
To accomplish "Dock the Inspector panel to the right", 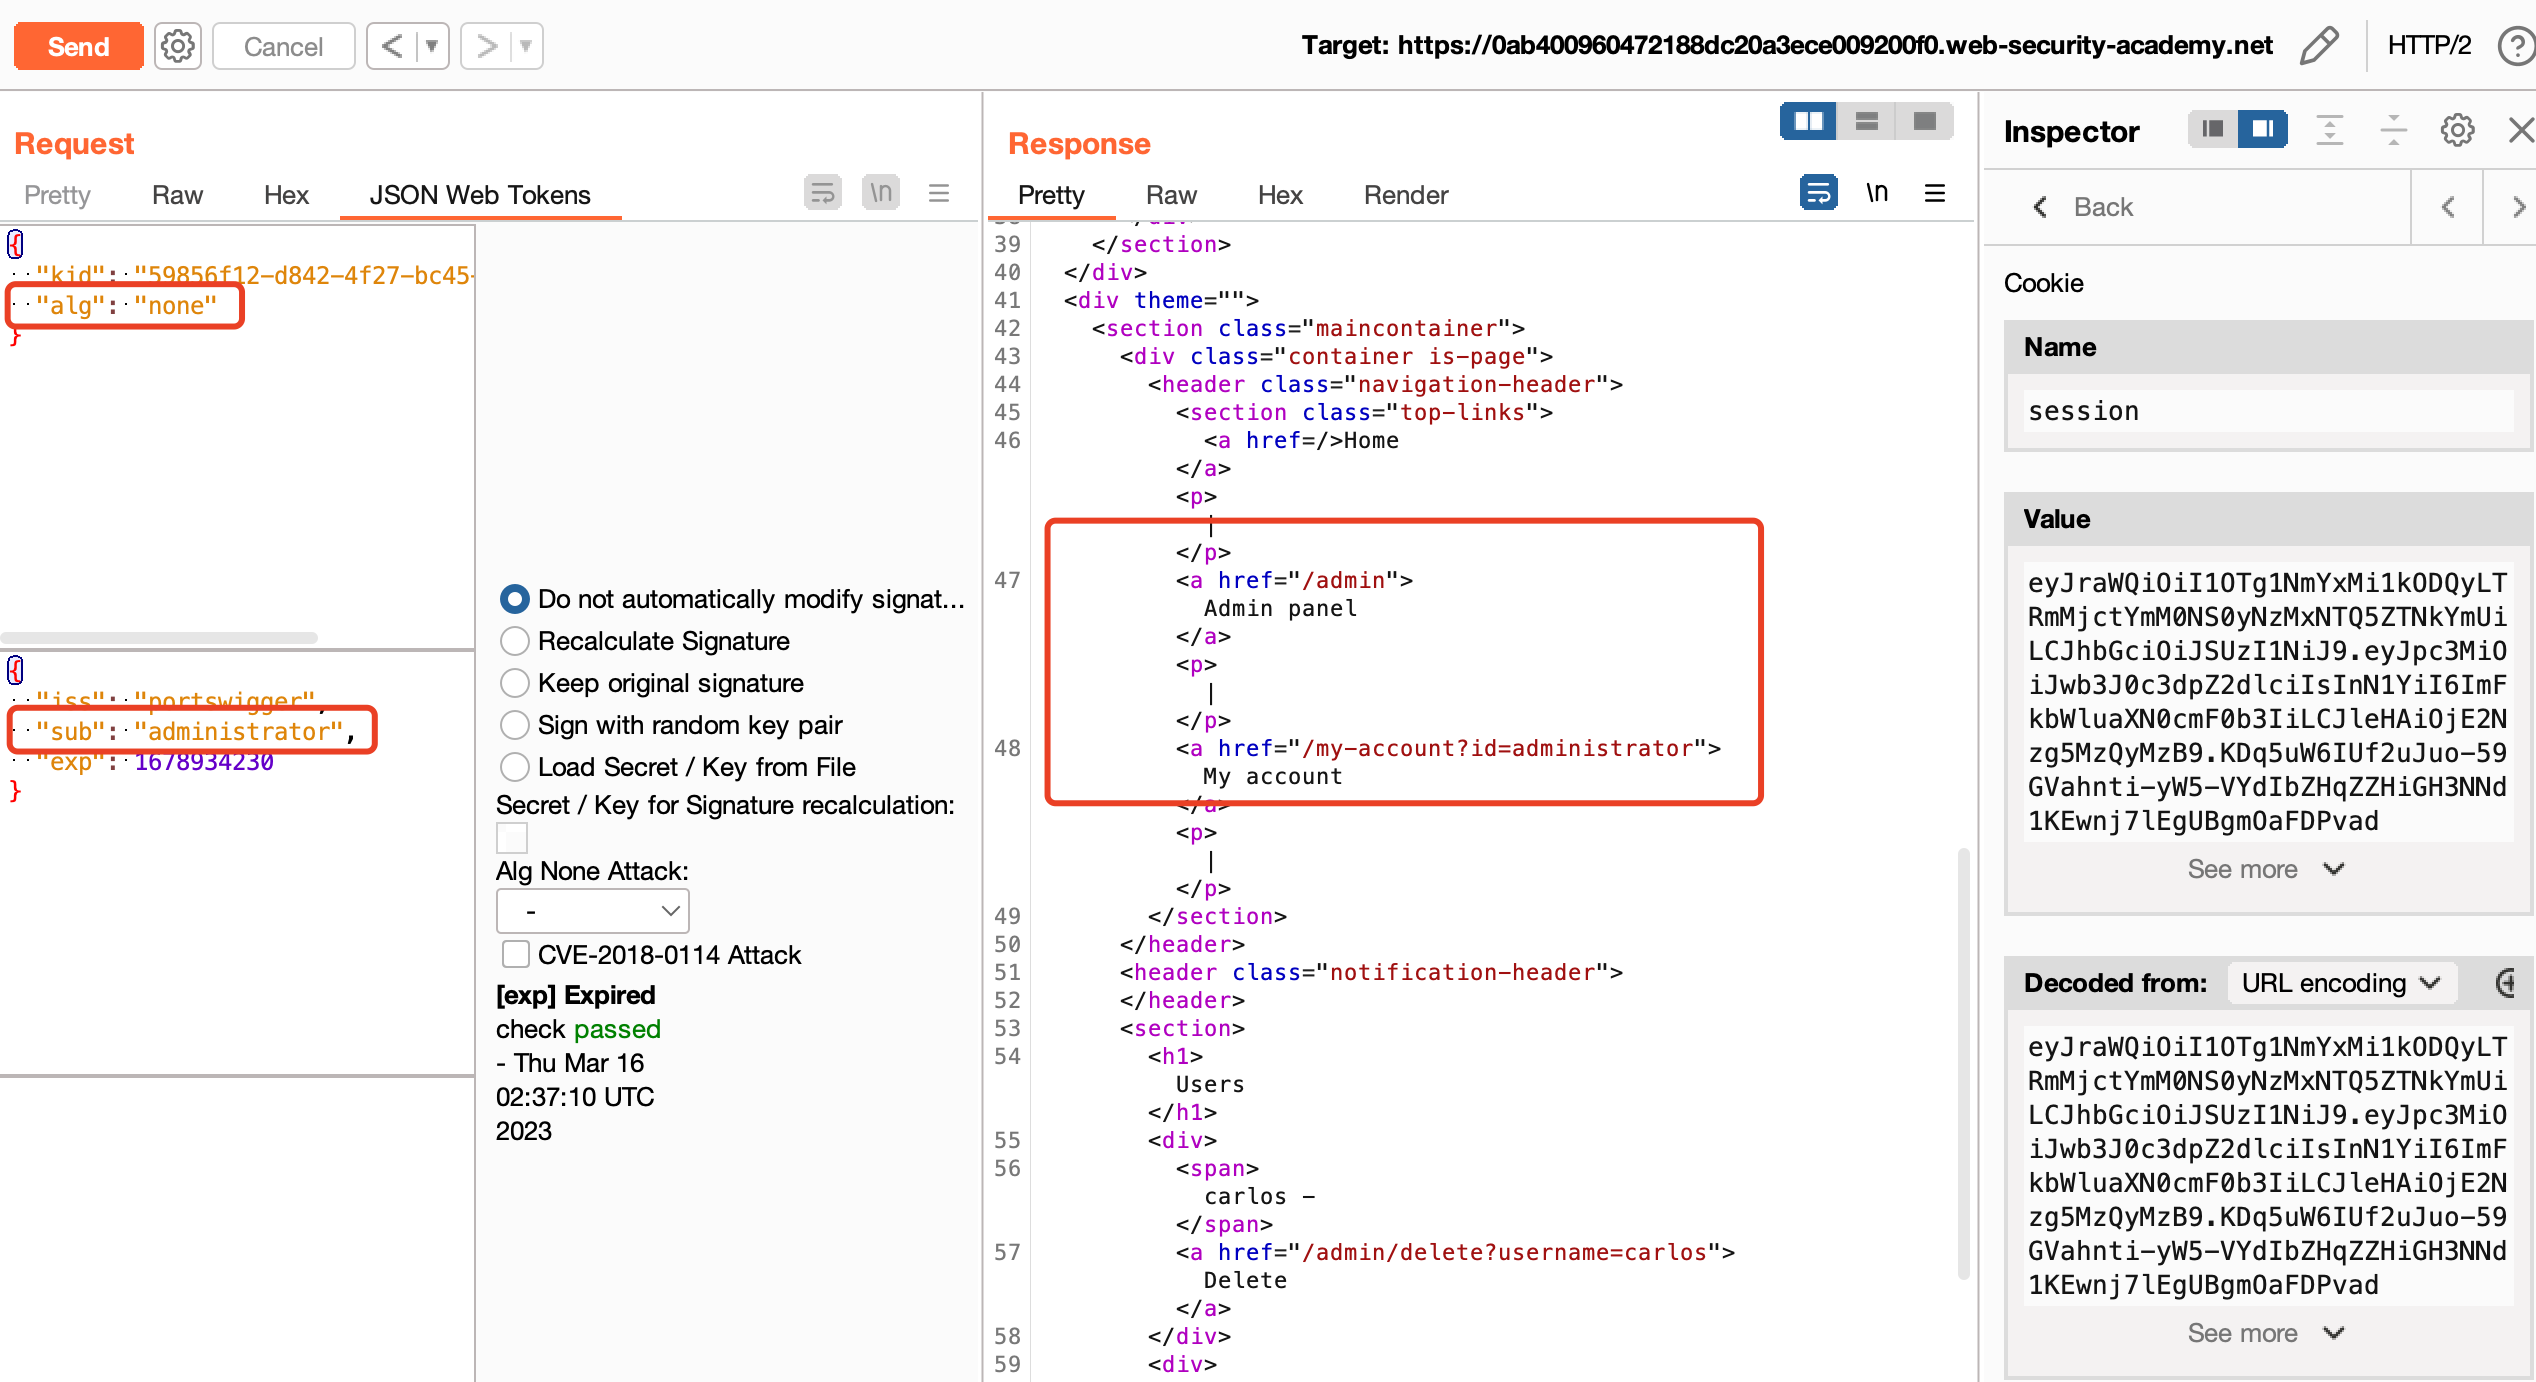I will 2262,129.
